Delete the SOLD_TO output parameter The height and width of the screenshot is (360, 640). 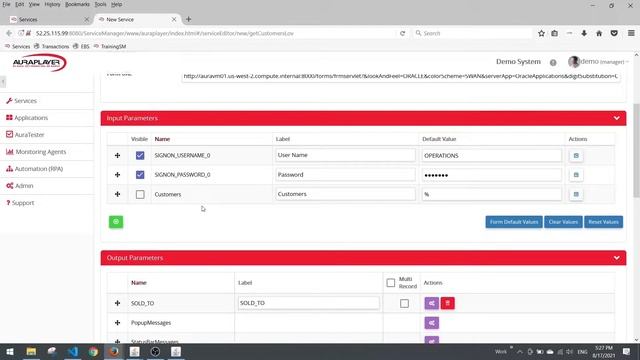pos(448,303)
